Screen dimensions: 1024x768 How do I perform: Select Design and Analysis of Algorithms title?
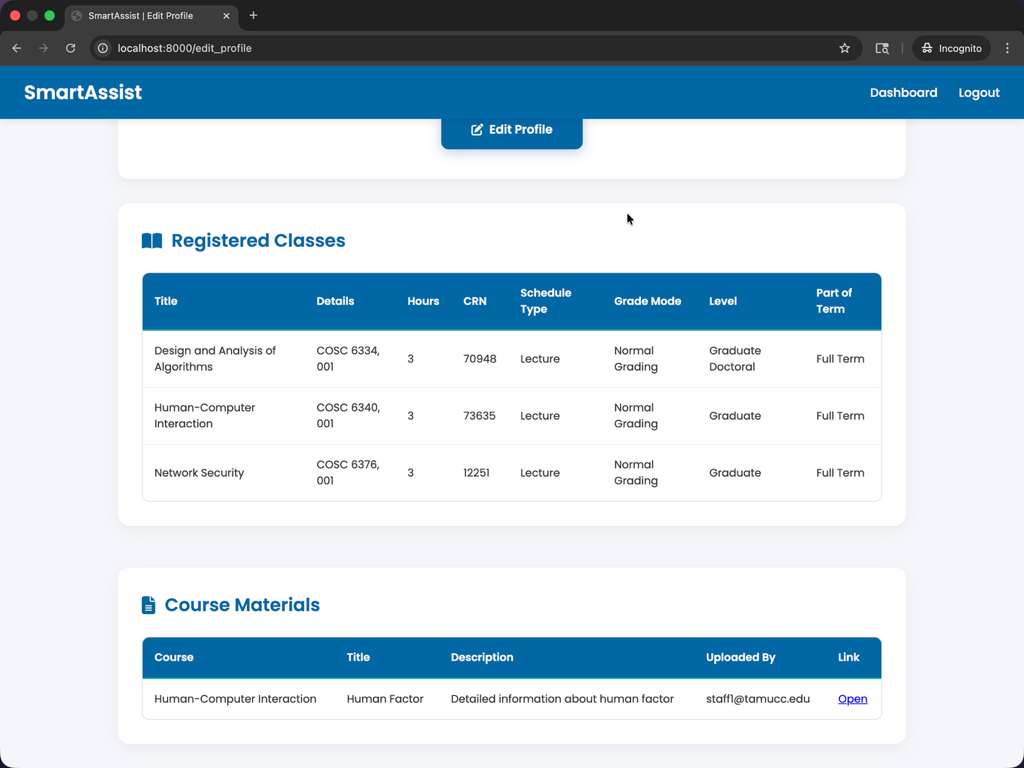pyautogui.click(x=215, y=359)
